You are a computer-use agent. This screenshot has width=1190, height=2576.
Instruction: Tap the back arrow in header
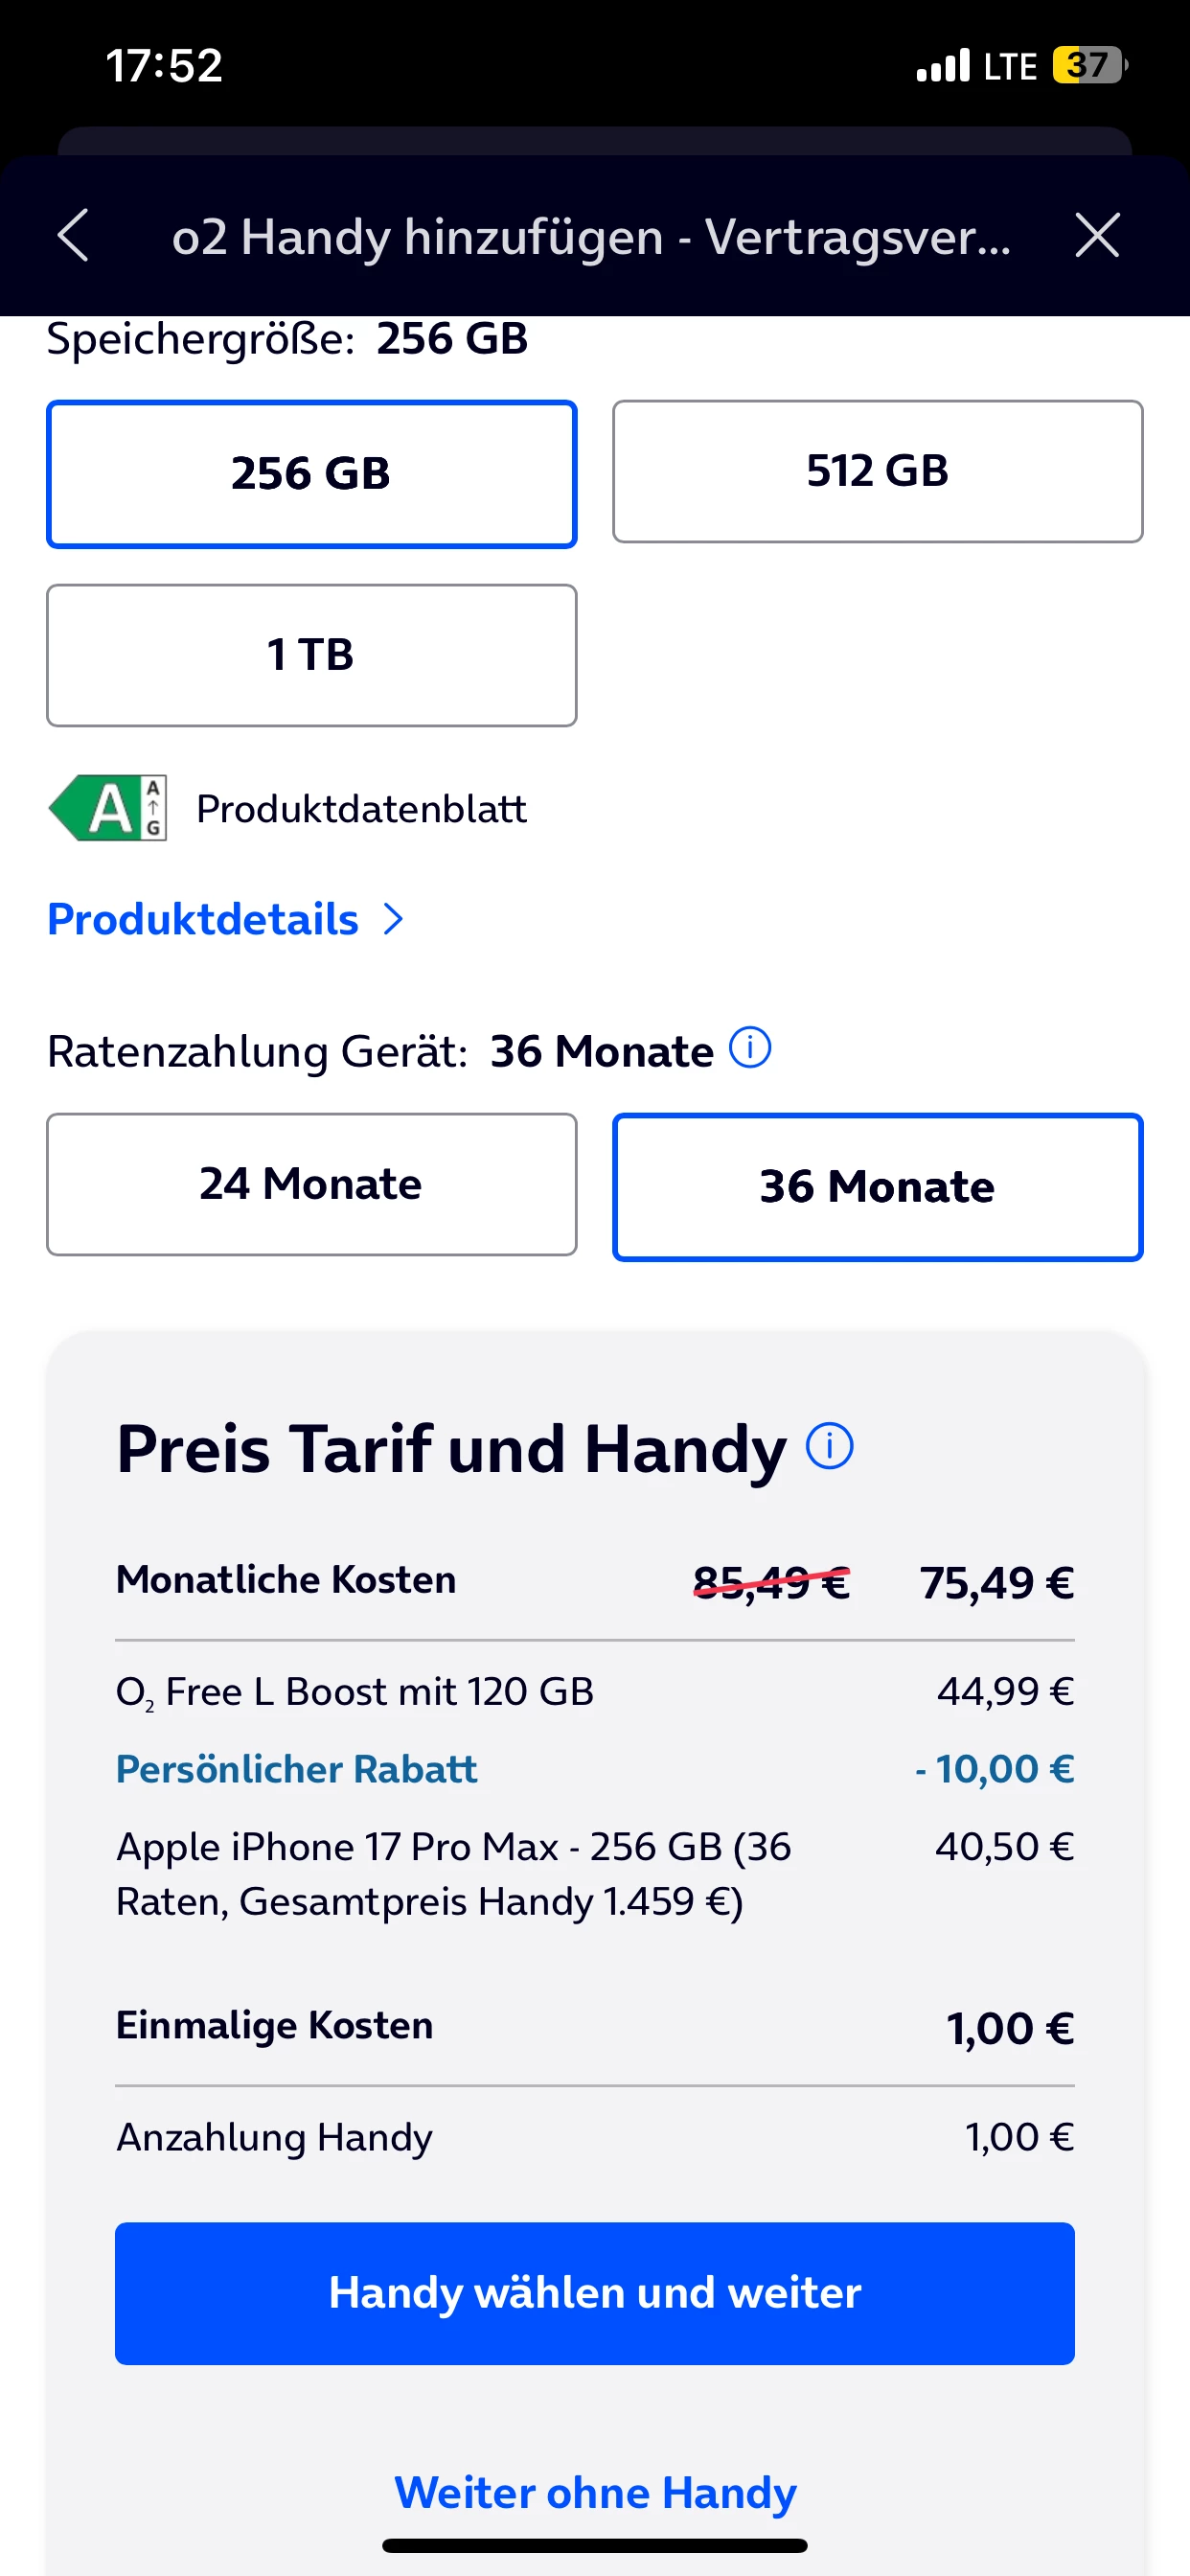click(x=73, y=235)
